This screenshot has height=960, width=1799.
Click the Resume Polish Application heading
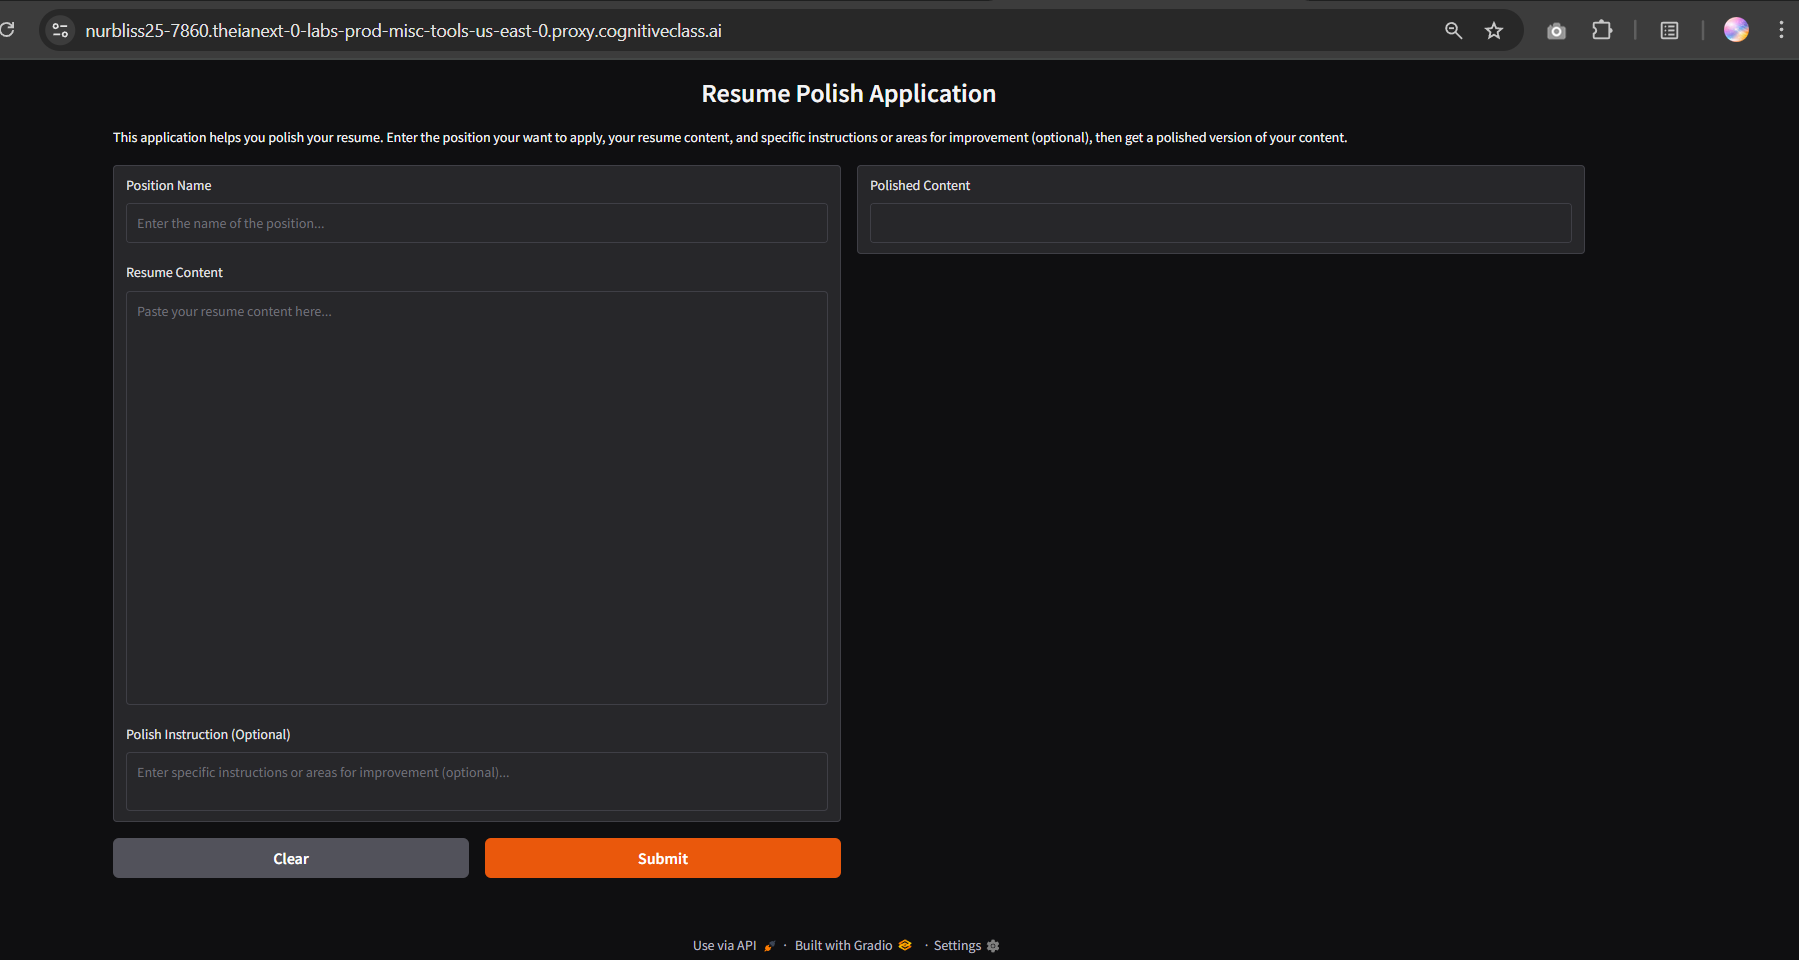pos(848,94)
